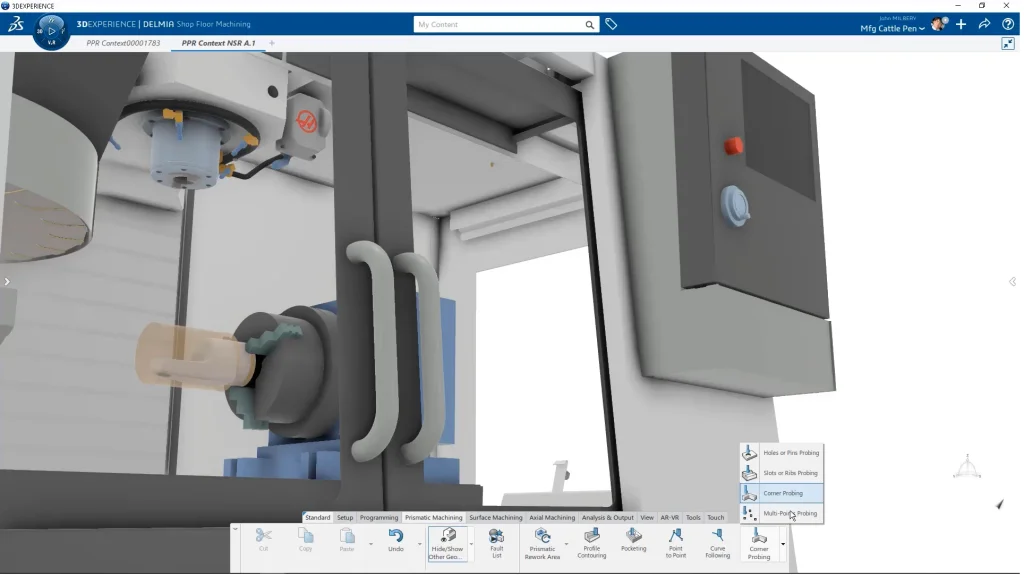This screenshot has width=1024, height=575.
Task: Open the PPR Context00001783 tab
Action: [123, 43]
